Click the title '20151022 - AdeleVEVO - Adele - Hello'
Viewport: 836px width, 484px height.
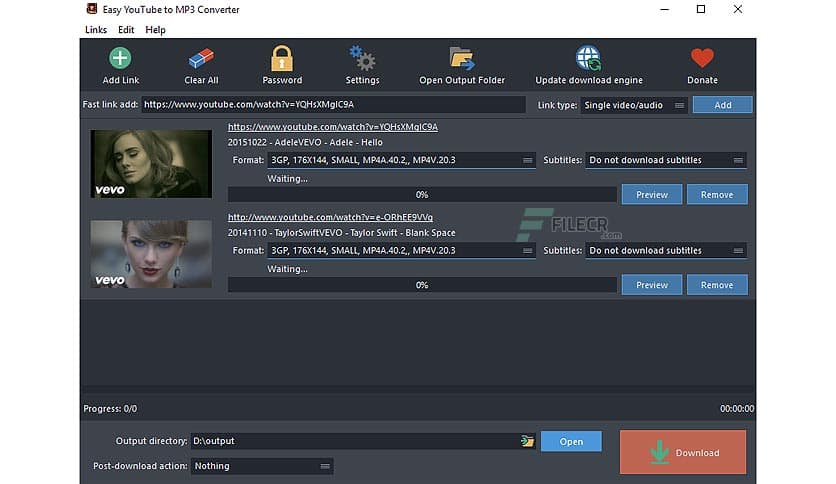(305, 142)
